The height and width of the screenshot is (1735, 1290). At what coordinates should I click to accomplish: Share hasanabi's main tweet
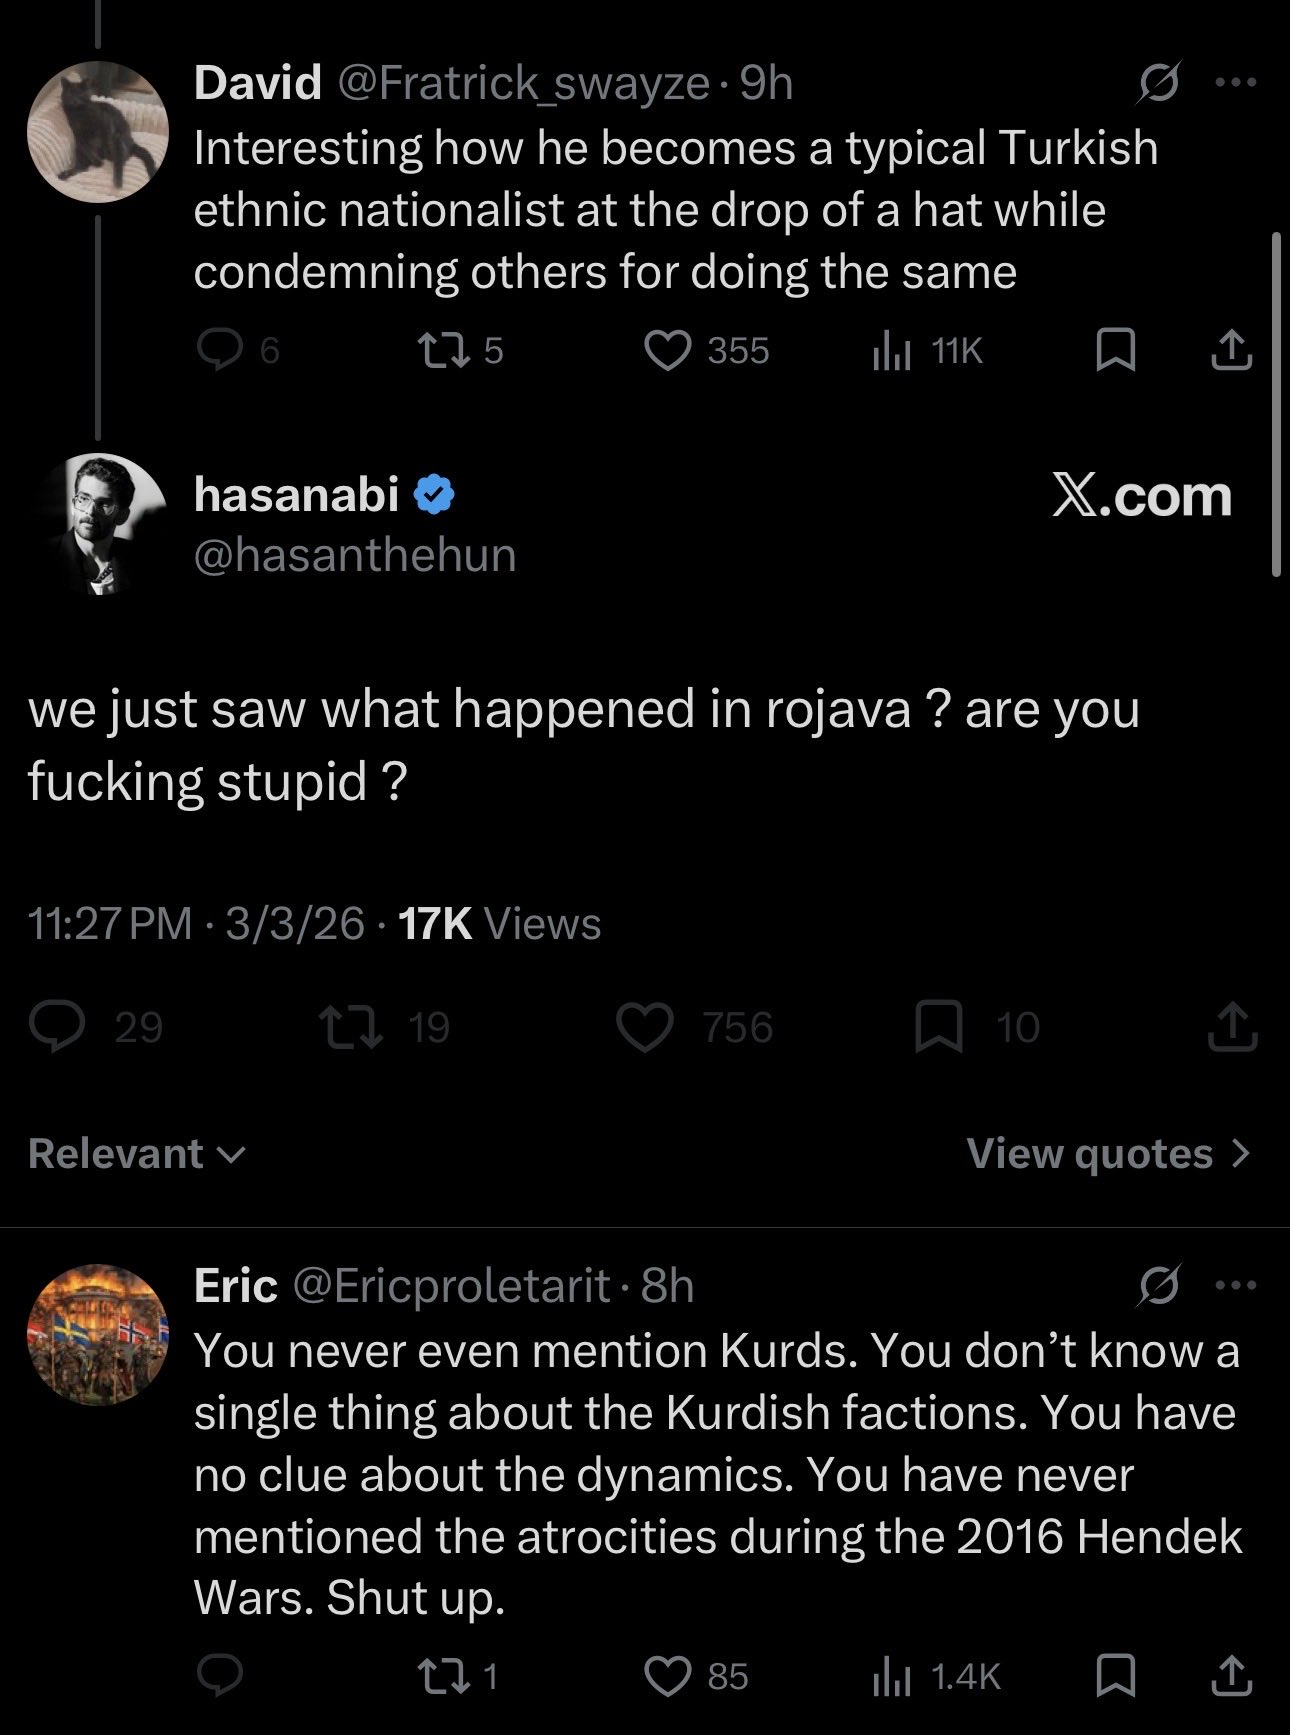click(x=1231, y=1028)
